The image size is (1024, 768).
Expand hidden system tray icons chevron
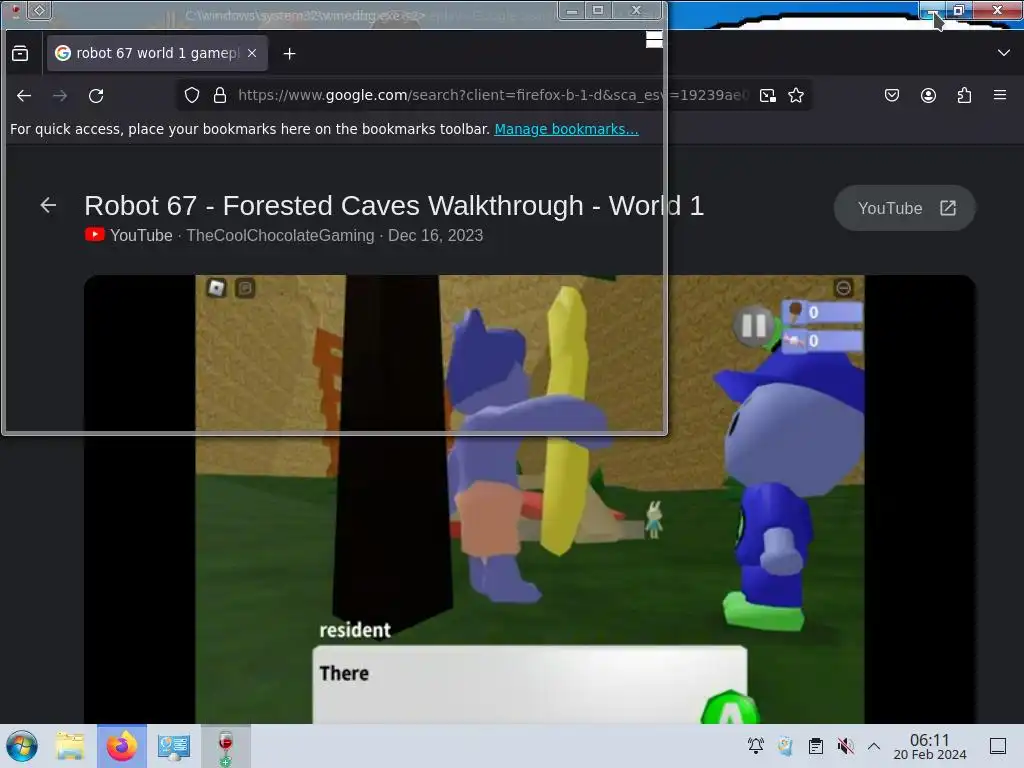874,746
